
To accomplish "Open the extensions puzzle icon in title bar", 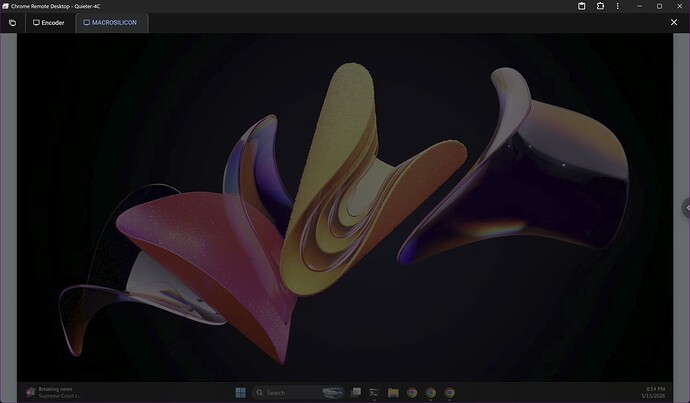I will point(600,6).
